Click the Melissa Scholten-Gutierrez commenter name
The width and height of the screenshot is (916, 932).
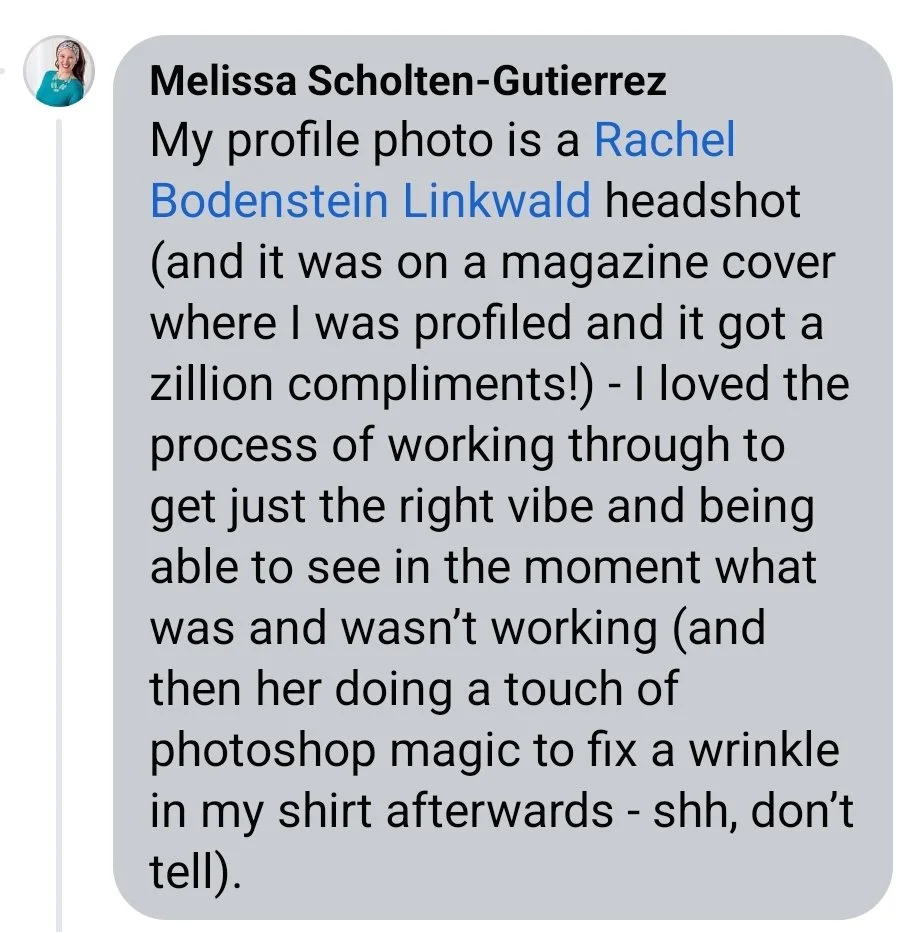[x=408, y=80]
